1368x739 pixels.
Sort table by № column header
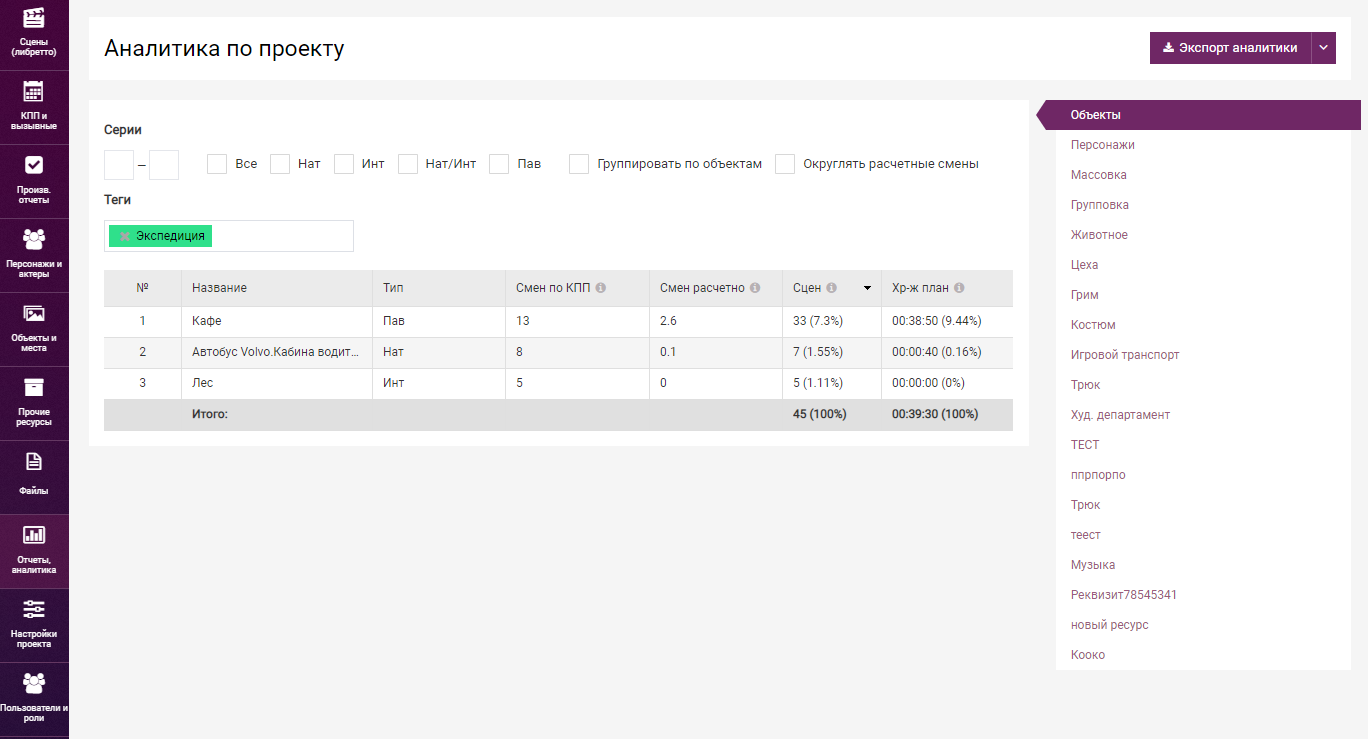click(x=142, y=288)
